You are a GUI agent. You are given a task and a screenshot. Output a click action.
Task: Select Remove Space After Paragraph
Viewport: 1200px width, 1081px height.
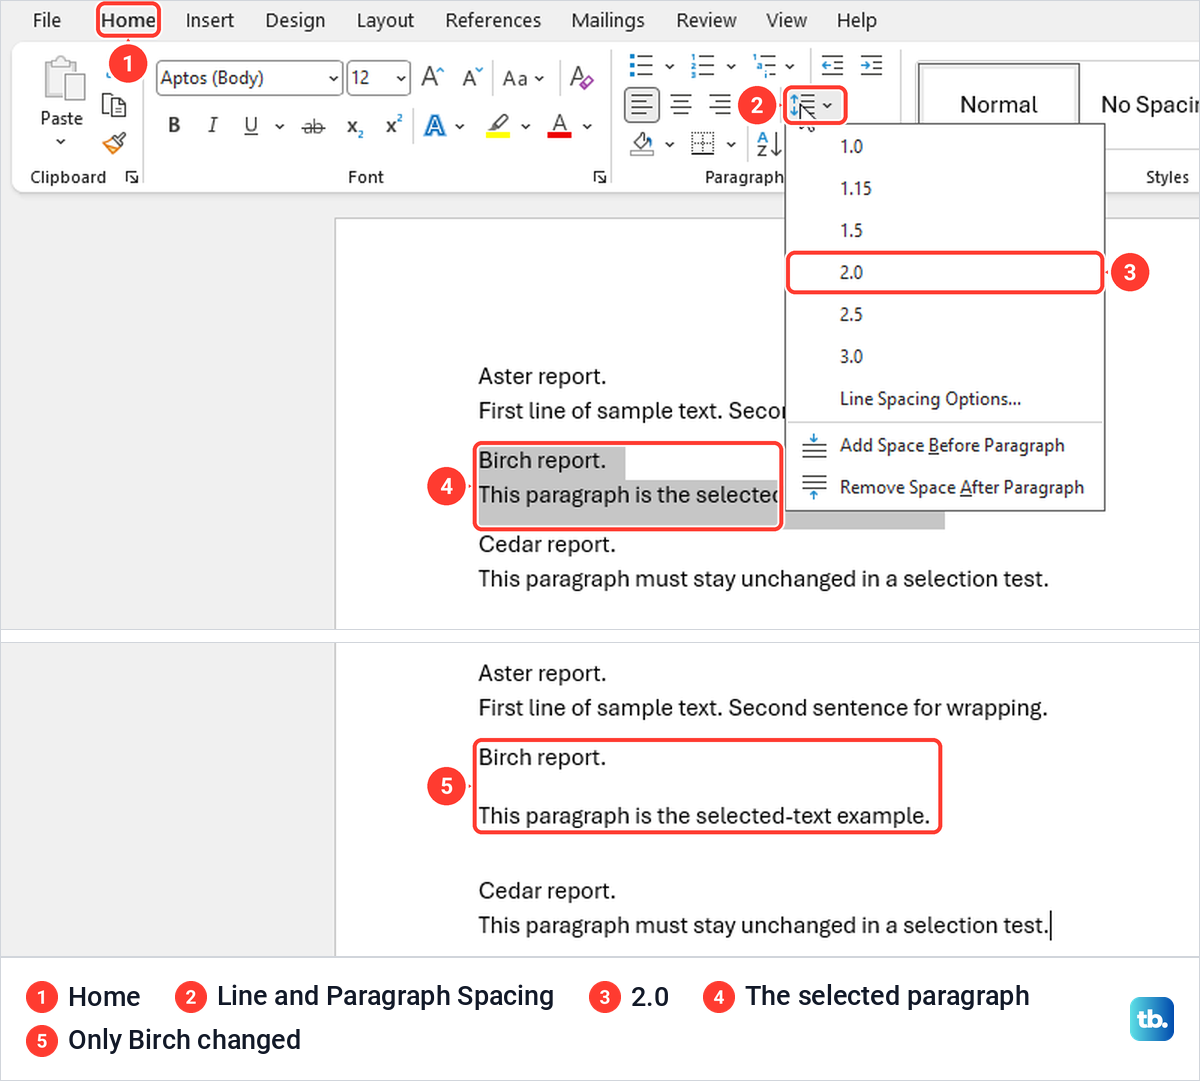coord(945,488)
